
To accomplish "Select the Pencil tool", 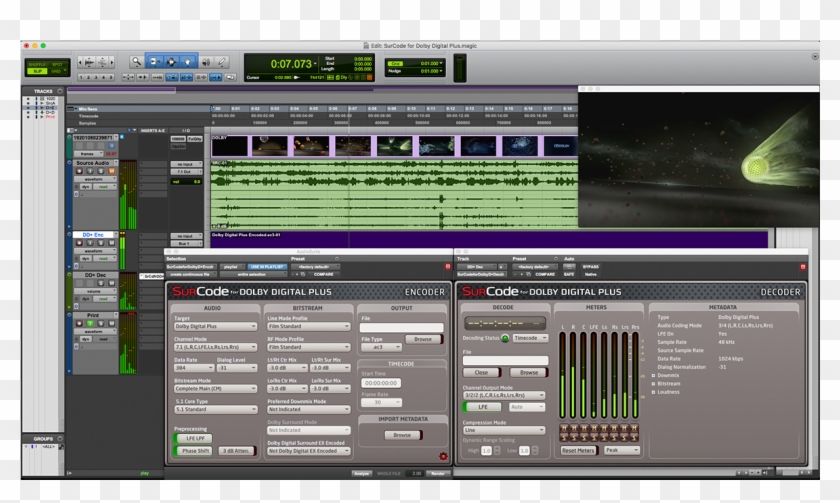I will 221,62.
